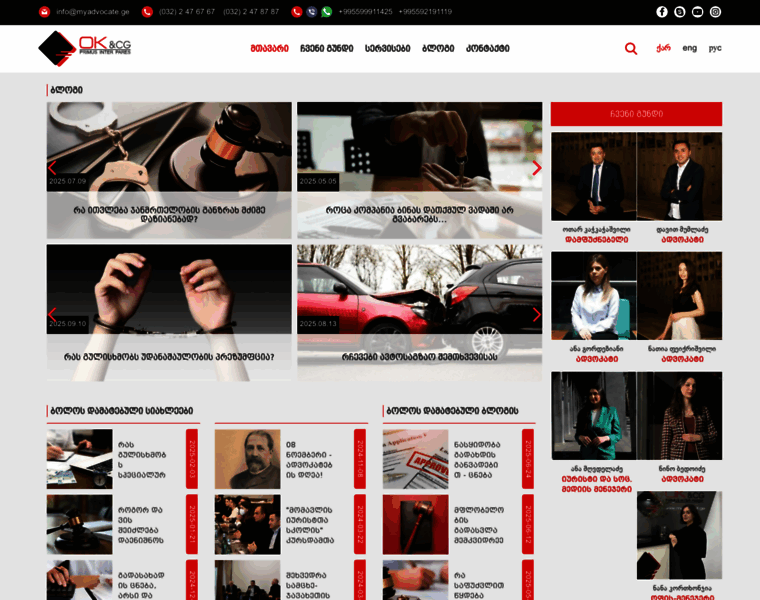Image resolution: width=760 pixels, height=600 pixels.
Task: Click the red ჩვენი გუნდი sidebar button
Action: point(636,114)
